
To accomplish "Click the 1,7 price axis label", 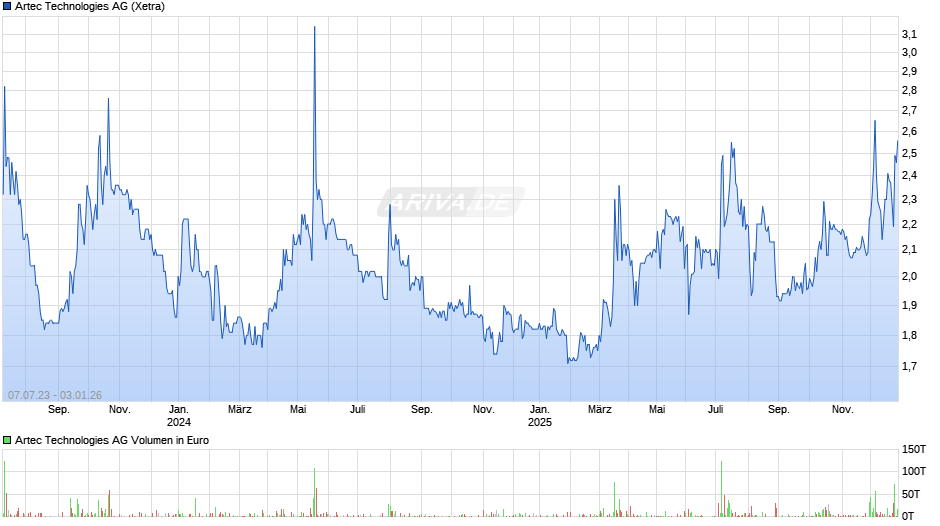I will pyautogui.click(x=909, y=366).
